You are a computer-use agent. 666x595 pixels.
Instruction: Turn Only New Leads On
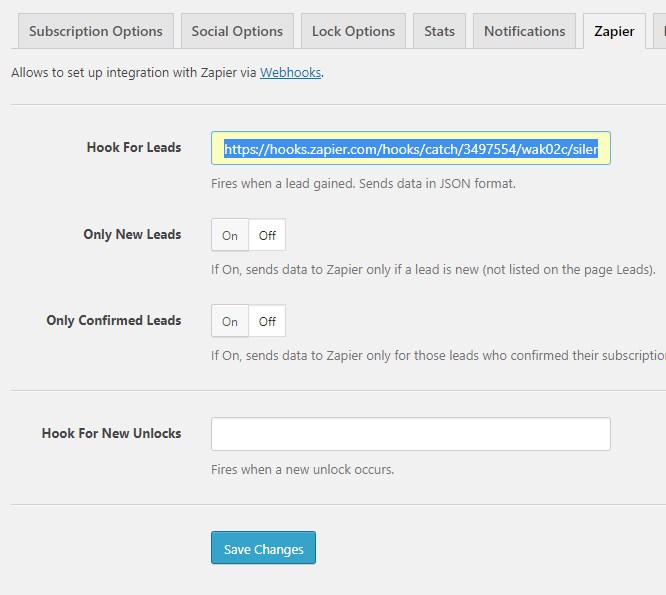(230, 236)
